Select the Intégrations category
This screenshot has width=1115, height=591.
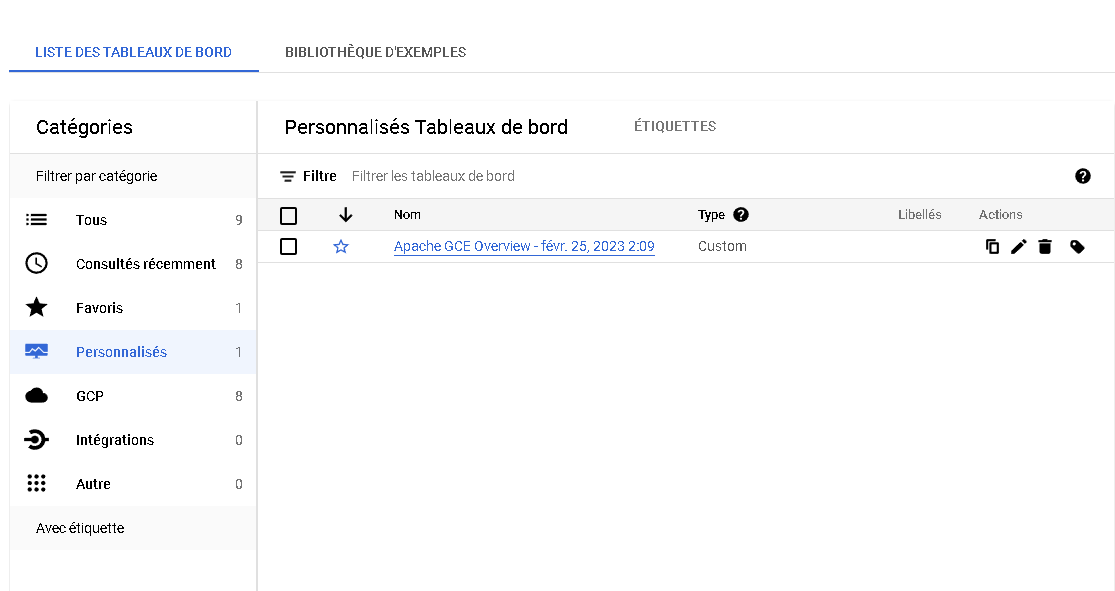tap(133, 440)
